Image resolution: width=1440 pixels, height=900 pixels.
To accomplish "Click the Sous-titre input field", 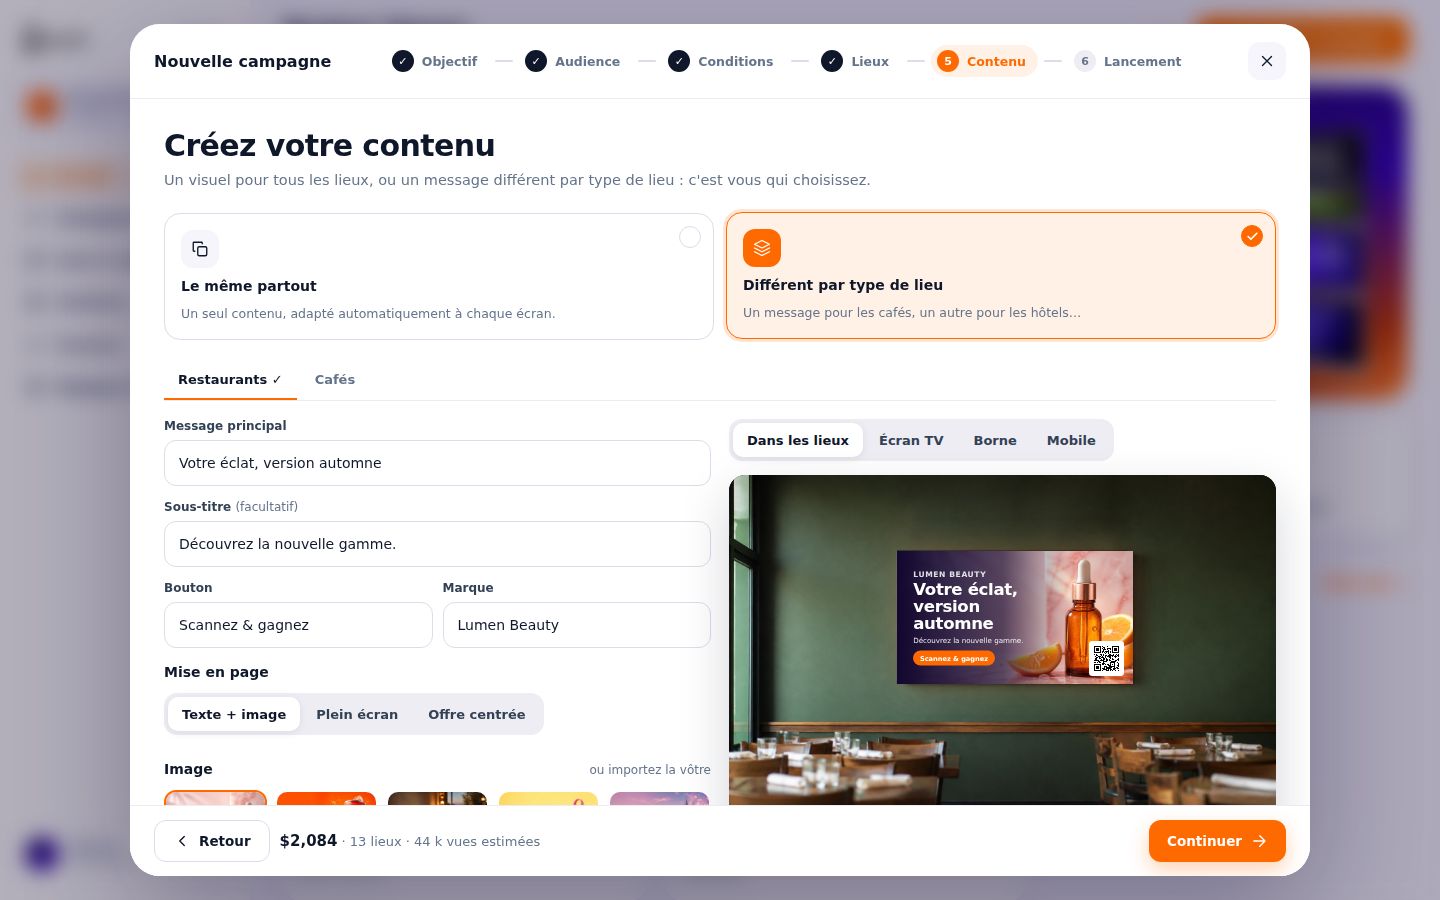I will click(x=437, y=544).
